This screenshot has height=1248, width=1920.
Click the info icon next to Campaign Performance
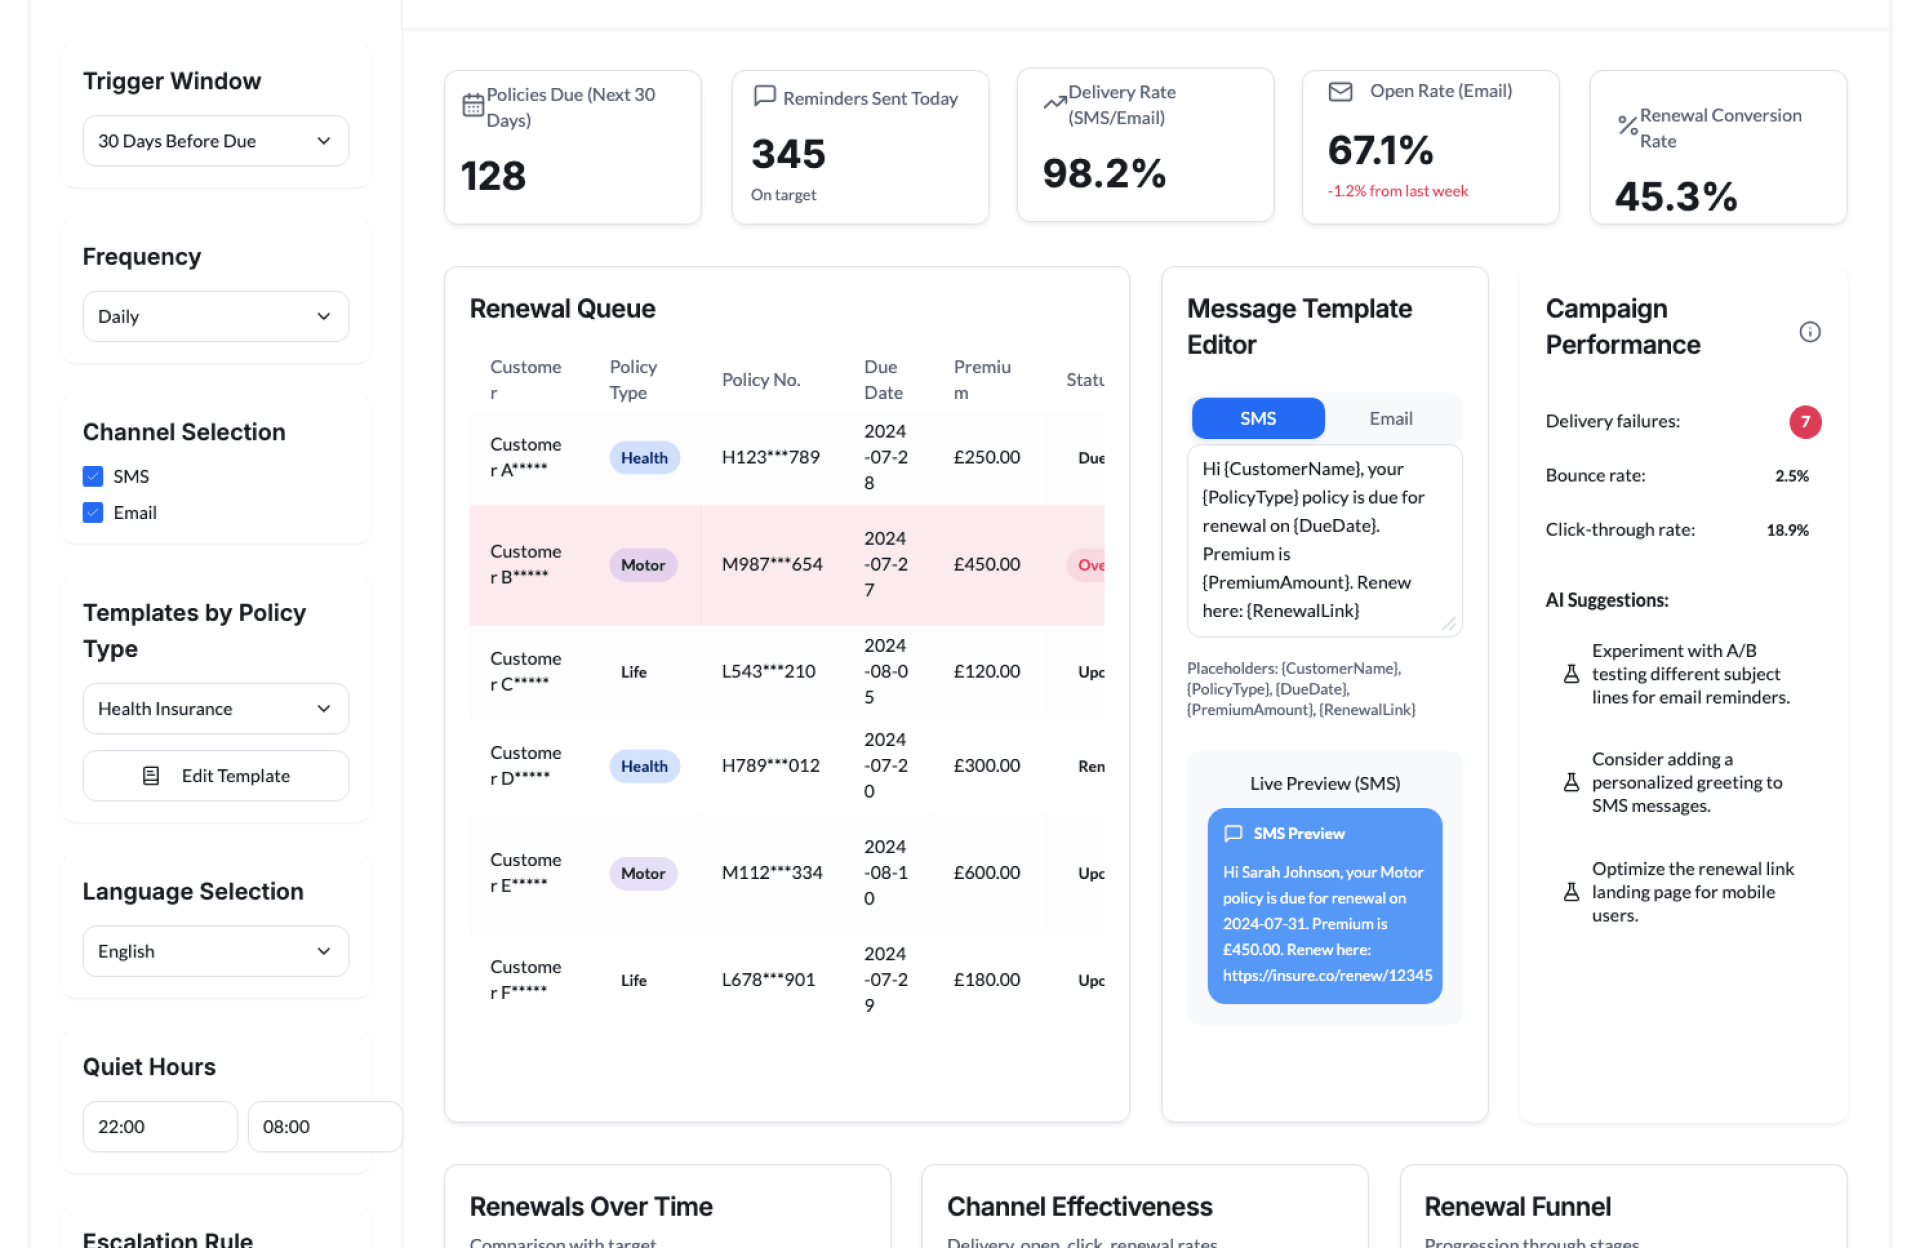1809,332
